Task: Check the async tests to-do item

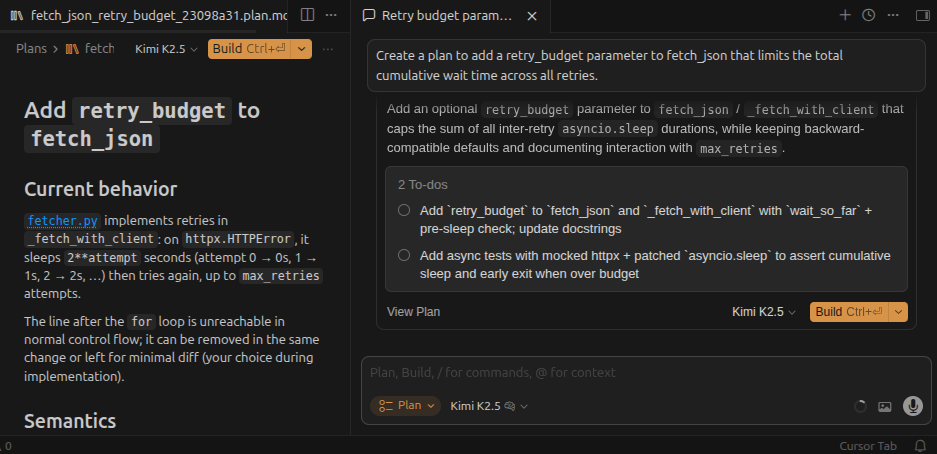Action: (404, 255)
